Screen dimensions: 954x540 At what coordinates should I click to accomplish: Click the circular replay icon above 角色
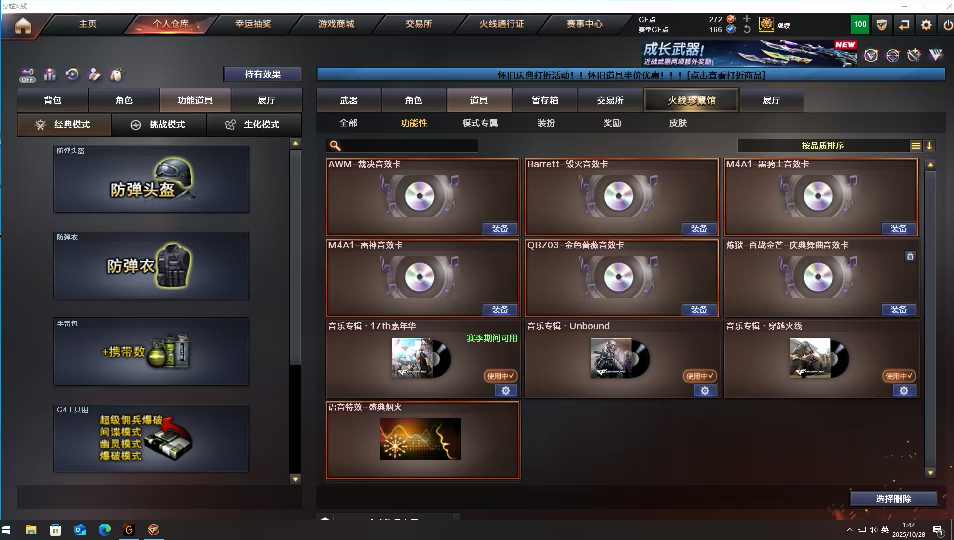click(72, 74)
